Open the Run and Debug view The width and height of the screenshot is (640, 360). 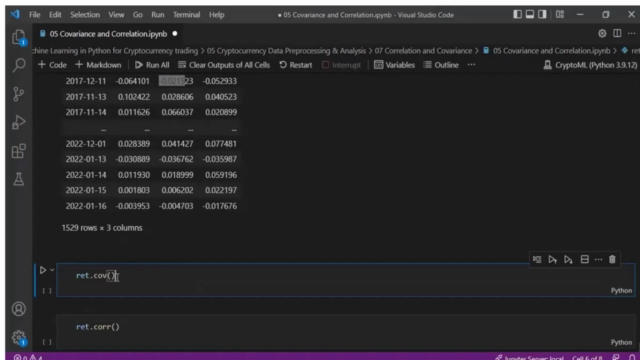point(19,122)
